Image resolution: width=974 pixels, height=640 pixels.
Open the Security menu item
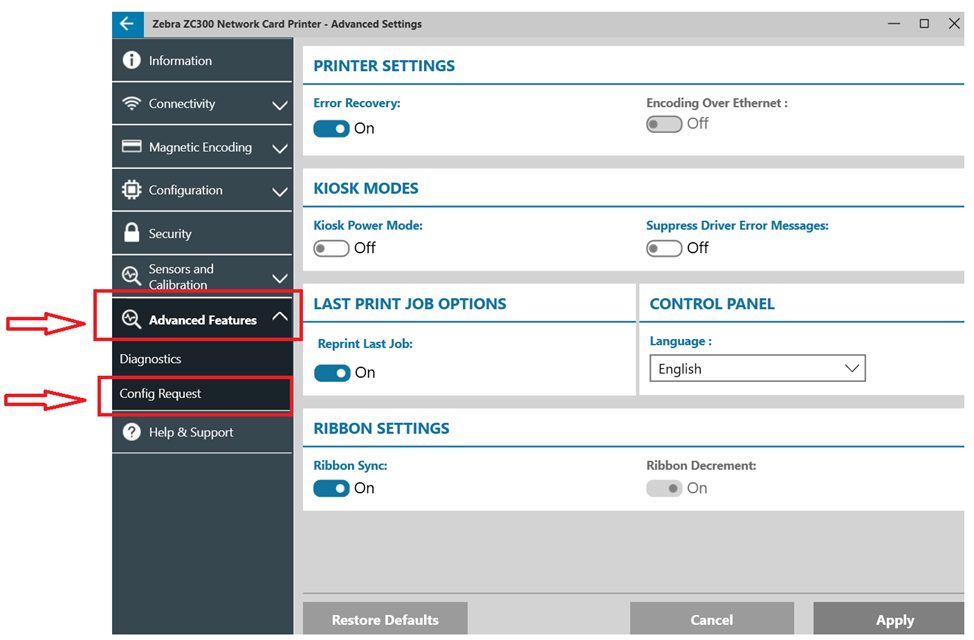coord(202,233)
